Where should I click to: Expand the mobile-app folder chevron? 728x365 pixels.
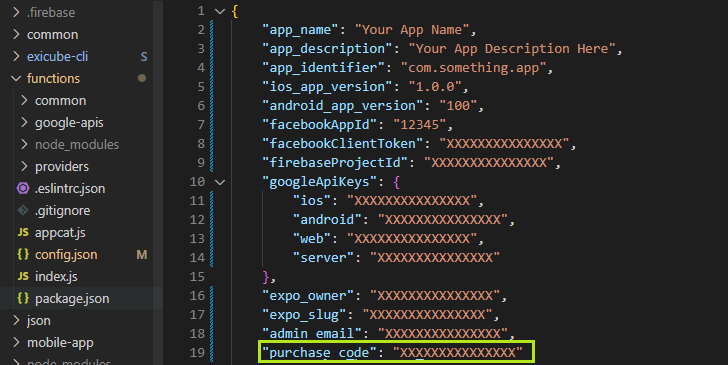[16, 342]
